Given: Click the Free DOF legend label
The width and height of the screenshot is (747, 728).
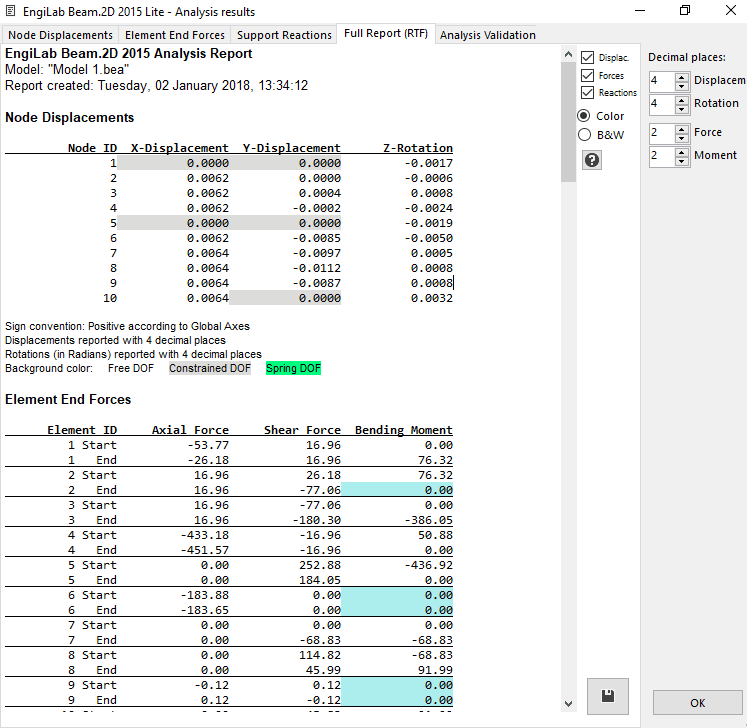Looking at the screenshot, I should pyautogui.click(x=131, y=368).
